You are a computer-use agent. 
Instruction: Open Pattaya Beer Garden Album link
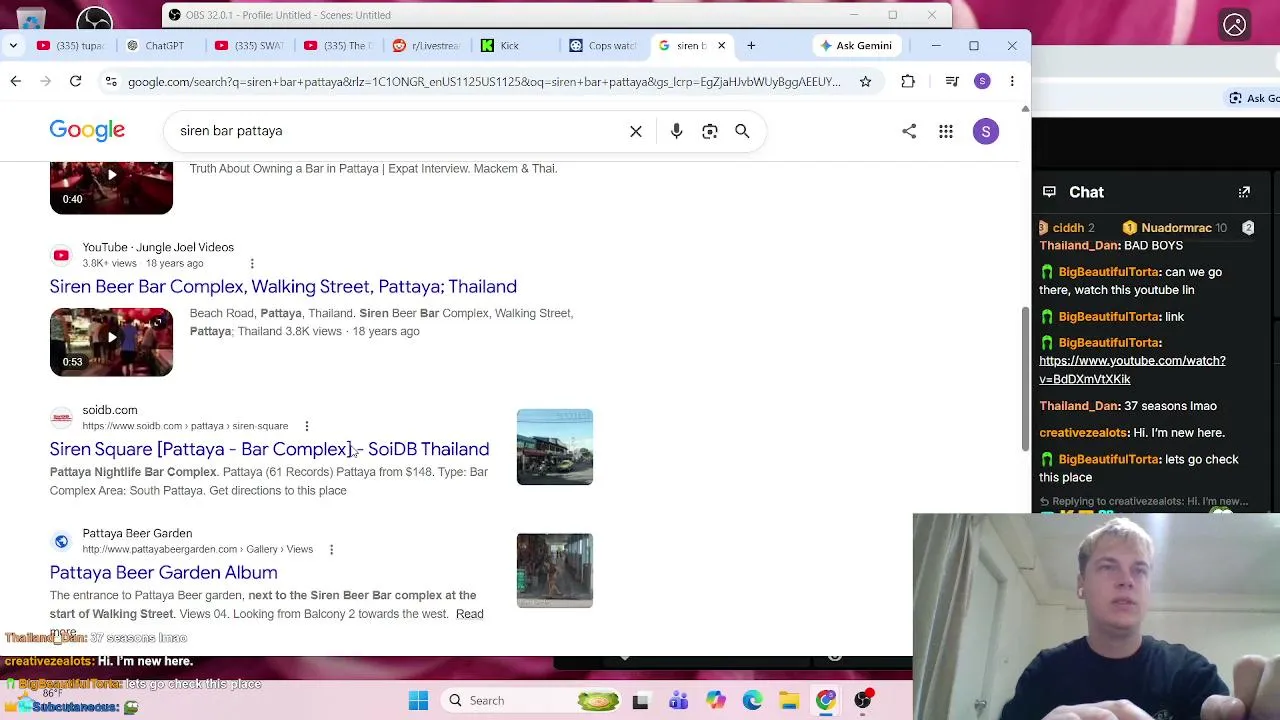tap(163, 573)
